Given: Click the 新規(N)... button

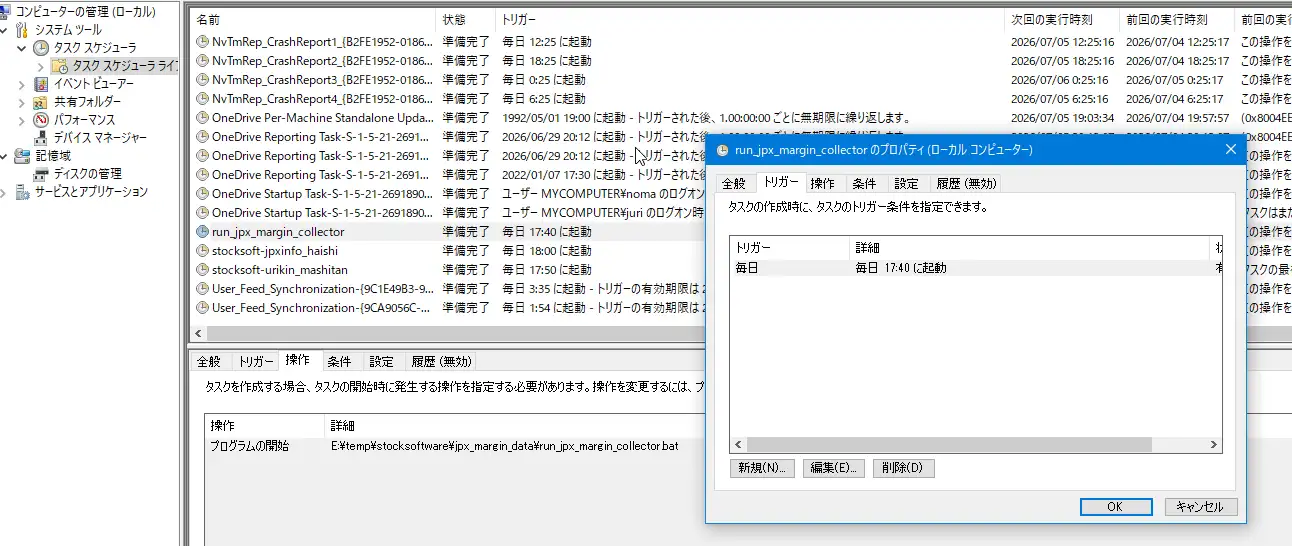Looking at the screenshot, I should [763, 468].
